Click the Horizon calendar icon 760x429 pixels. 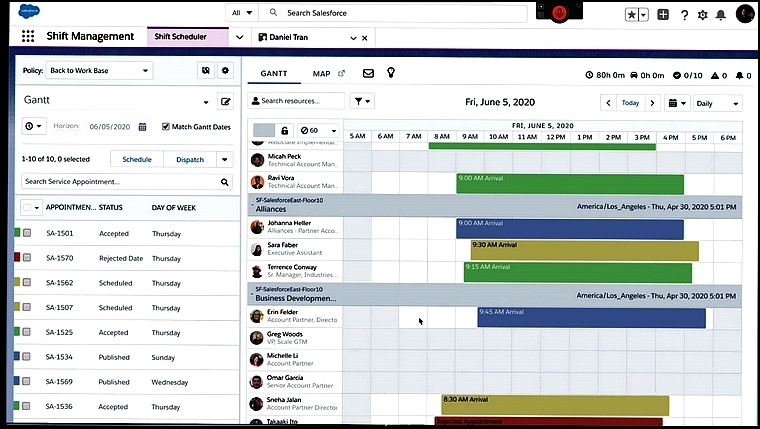pos(142,127)
